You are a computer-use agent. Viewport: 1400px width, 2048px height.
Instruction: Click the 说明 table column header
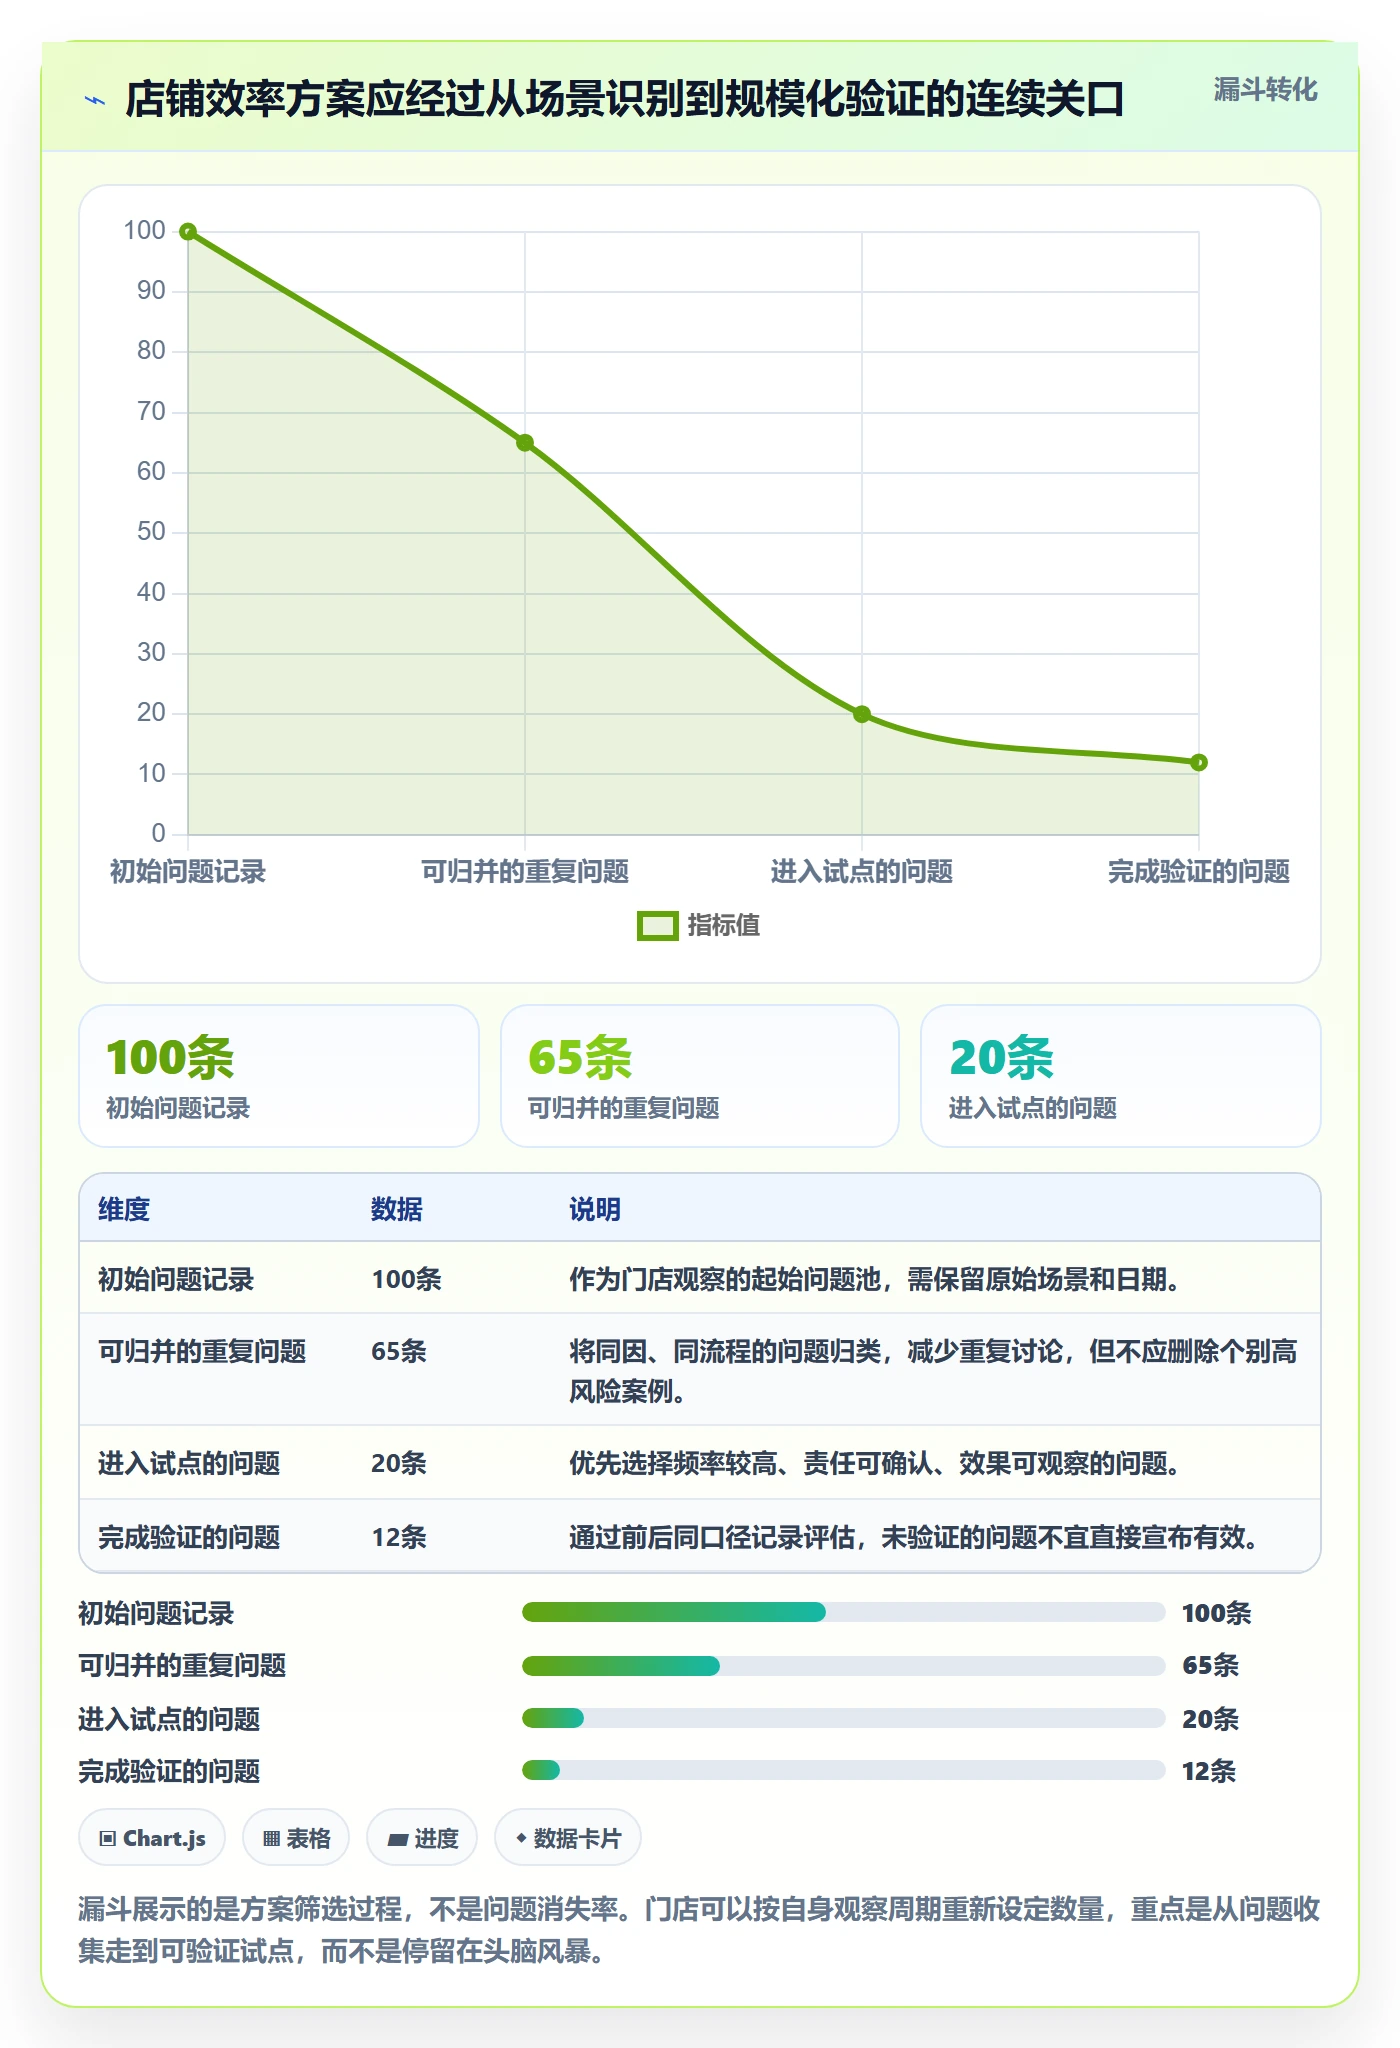pos(595,1209)
